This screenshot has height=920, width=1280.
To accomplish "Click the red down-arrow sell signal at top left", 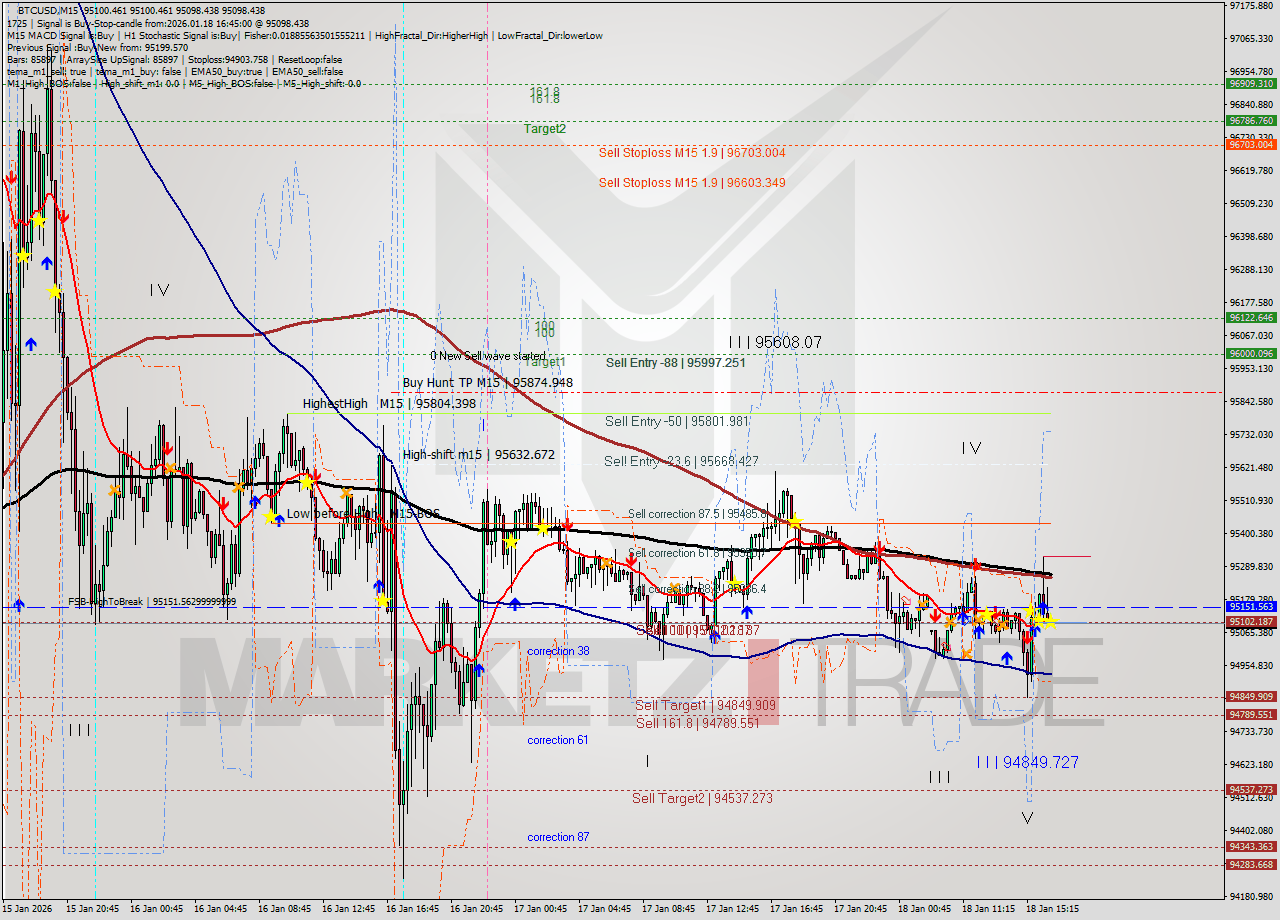I will click(10, 176).
